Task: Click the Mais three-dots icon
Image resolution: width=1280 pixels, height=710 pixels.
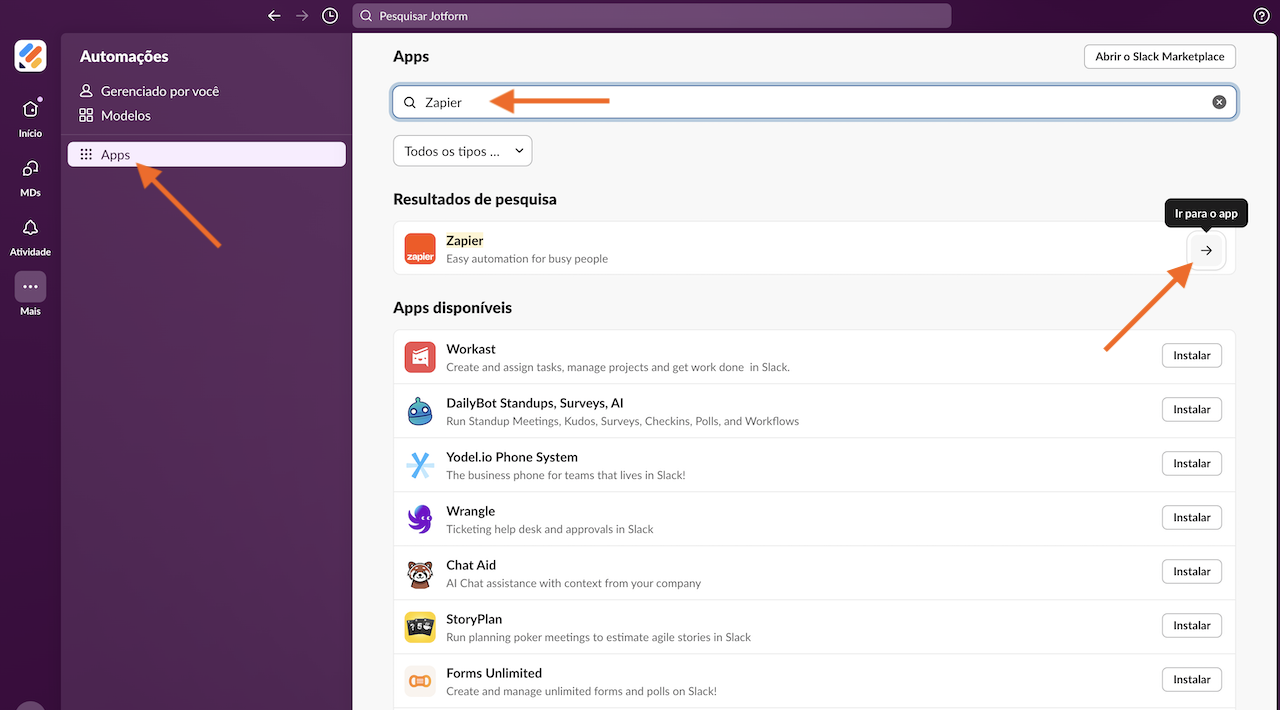Action: point(30,287)
